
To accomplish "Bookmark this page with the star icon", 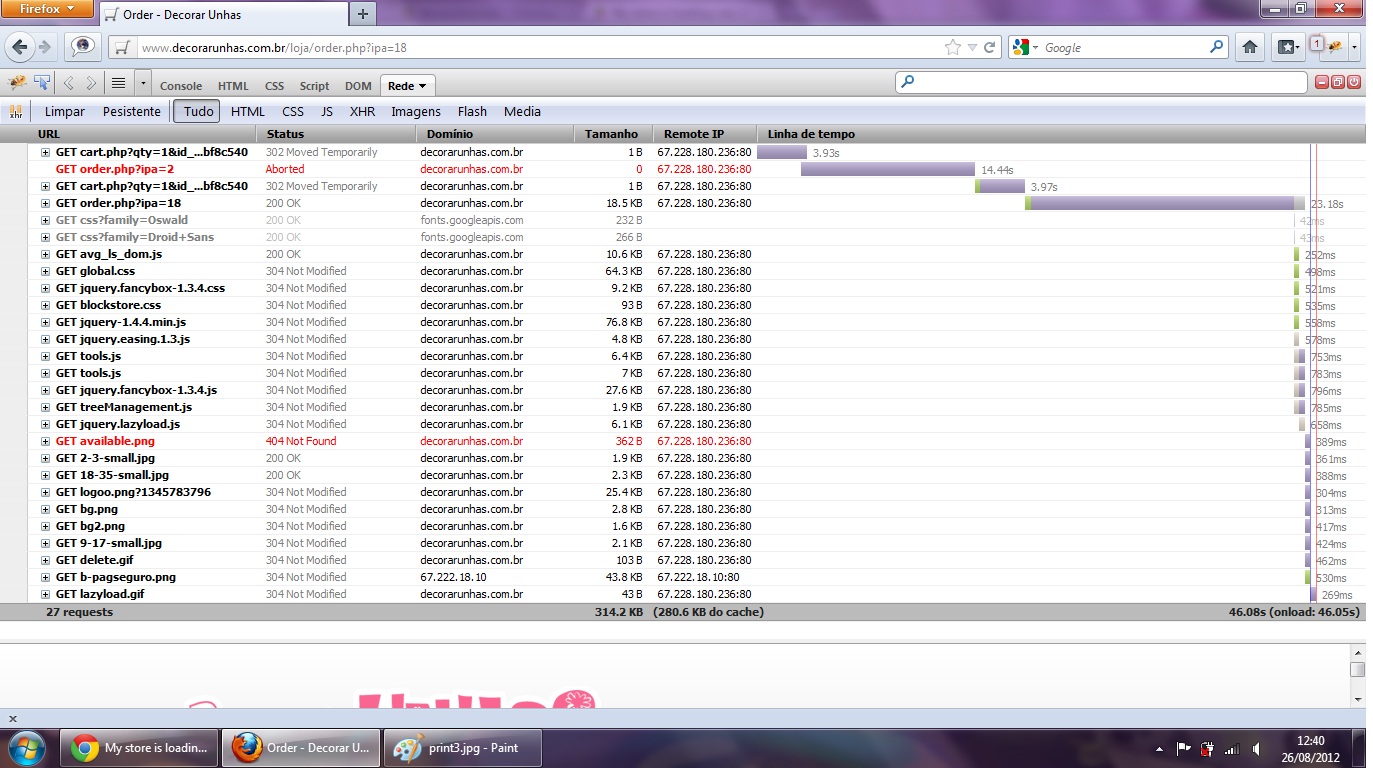I will tap(953, 47).
